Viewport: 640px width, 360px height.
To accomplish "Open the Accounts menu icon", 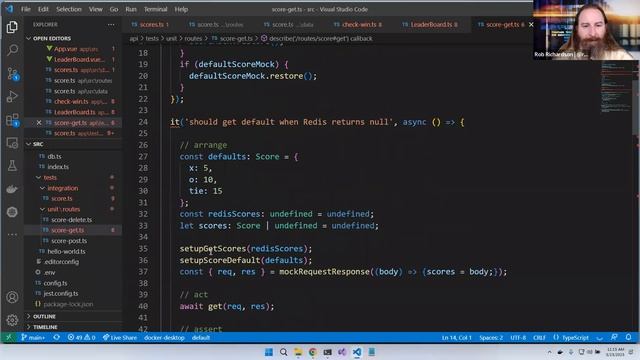I will click(x=12, y=297).
